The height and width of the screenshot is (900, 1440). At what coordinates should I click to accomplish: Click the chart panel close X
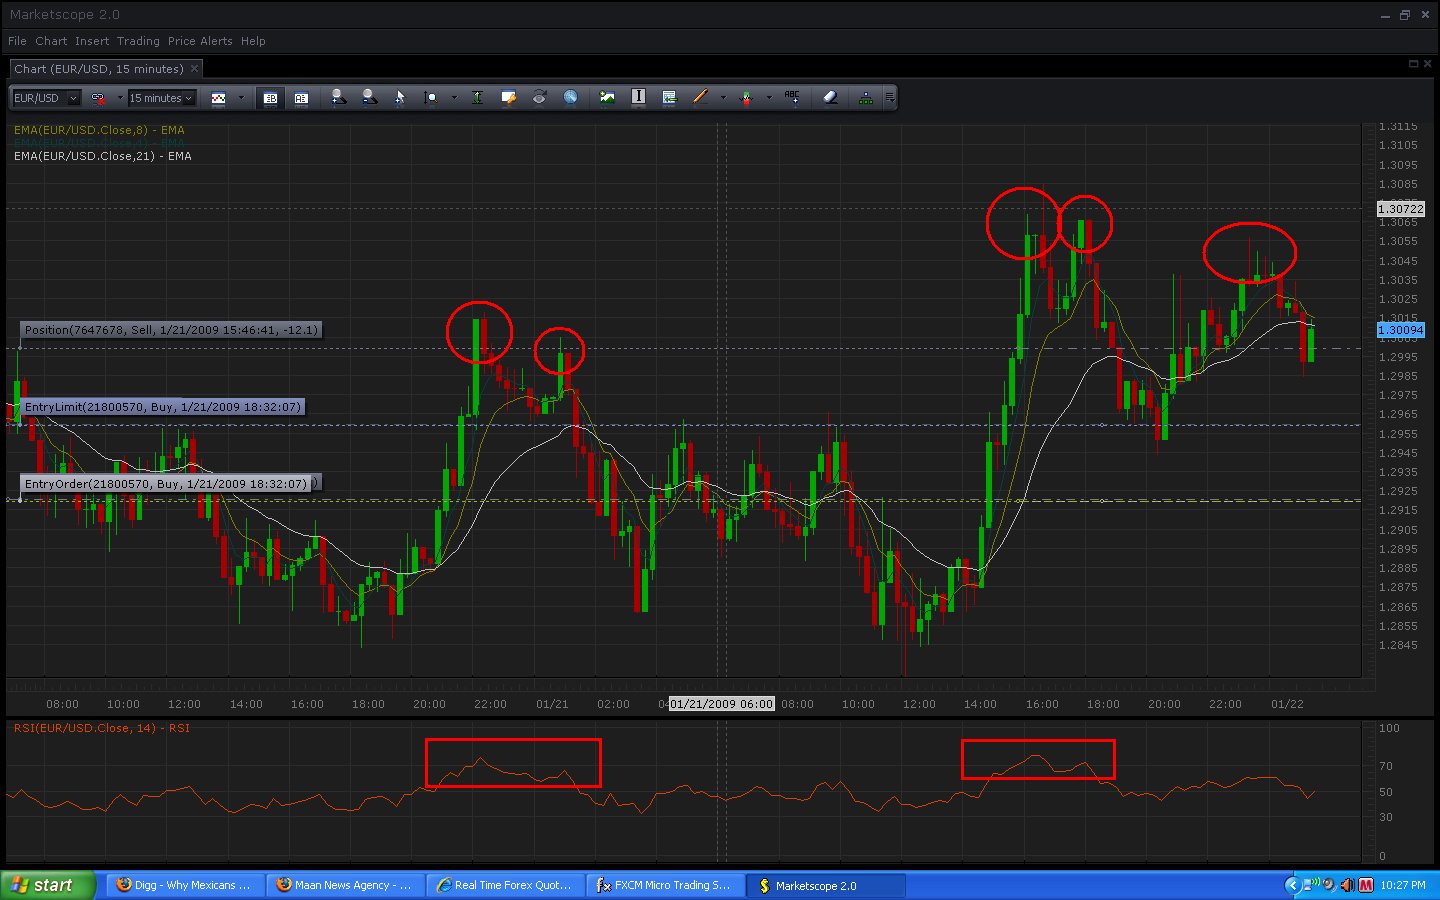tap(1428, 64)
